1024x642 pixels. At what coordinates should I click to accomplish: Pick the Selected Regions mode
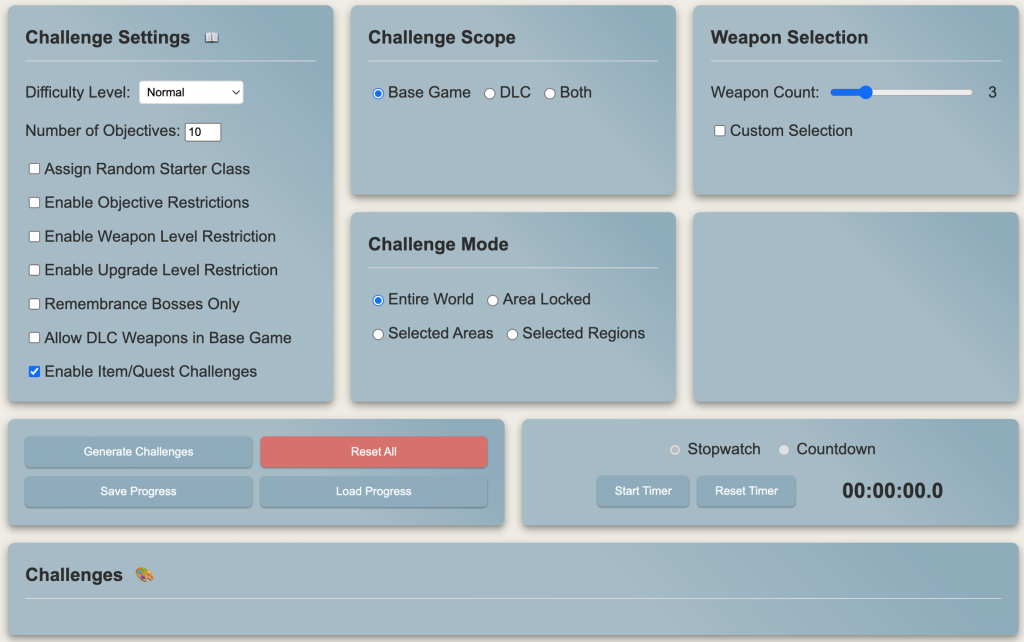[x=512, y=334]
